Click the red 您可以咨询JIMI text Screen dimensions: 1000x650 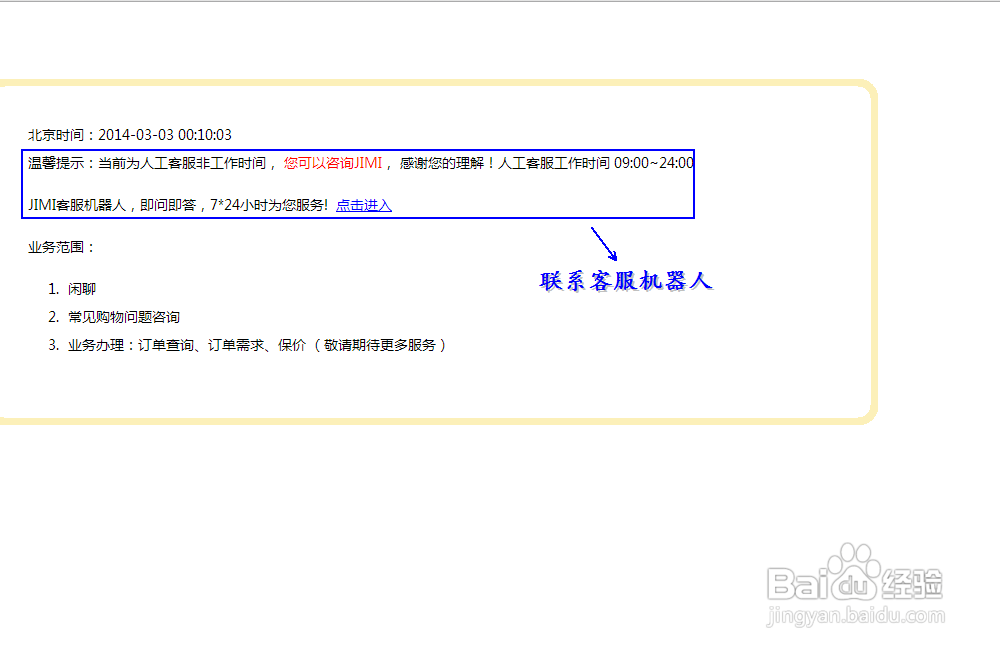click(x=332, y=163)
